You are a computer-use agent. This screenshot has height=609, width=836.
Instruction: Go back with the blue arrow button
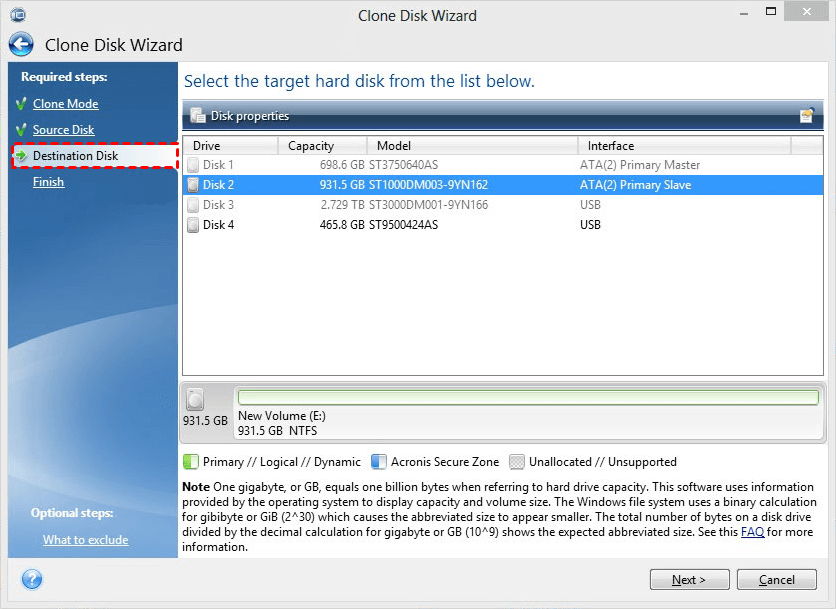[x=21, y=44]
